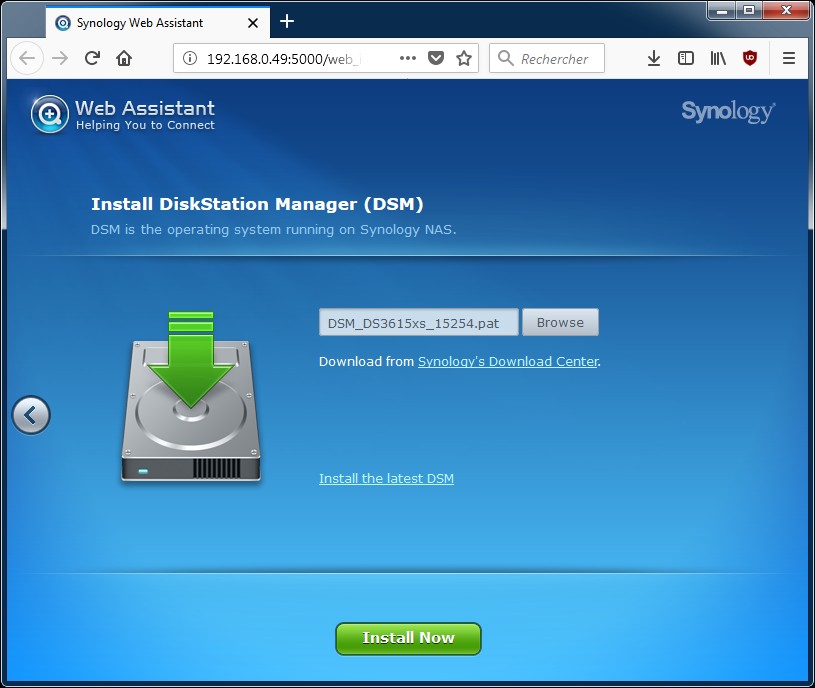Follow the Synology's Download Center link
The width and height of the screenshot is (815, 688).
coord(508,362)
